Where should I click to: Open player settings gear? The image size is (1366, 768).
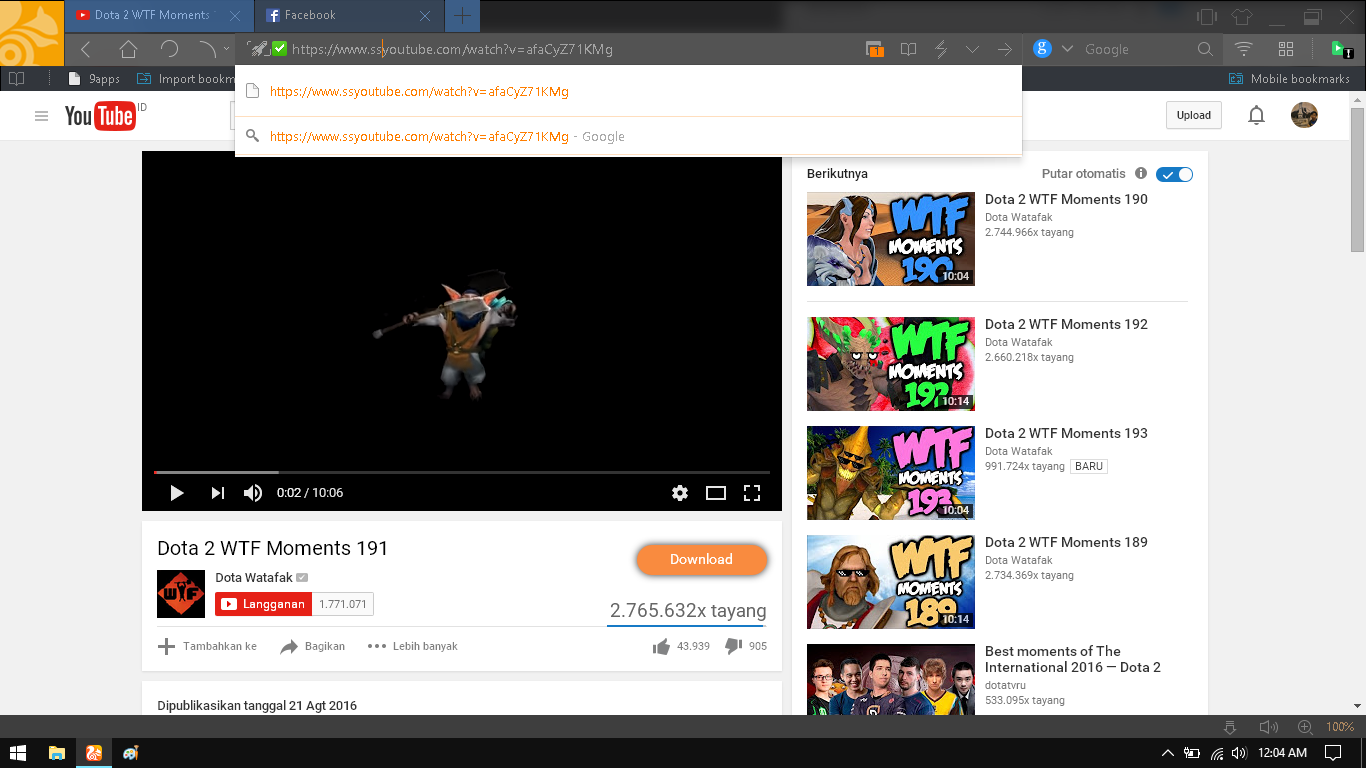point(680,492)
